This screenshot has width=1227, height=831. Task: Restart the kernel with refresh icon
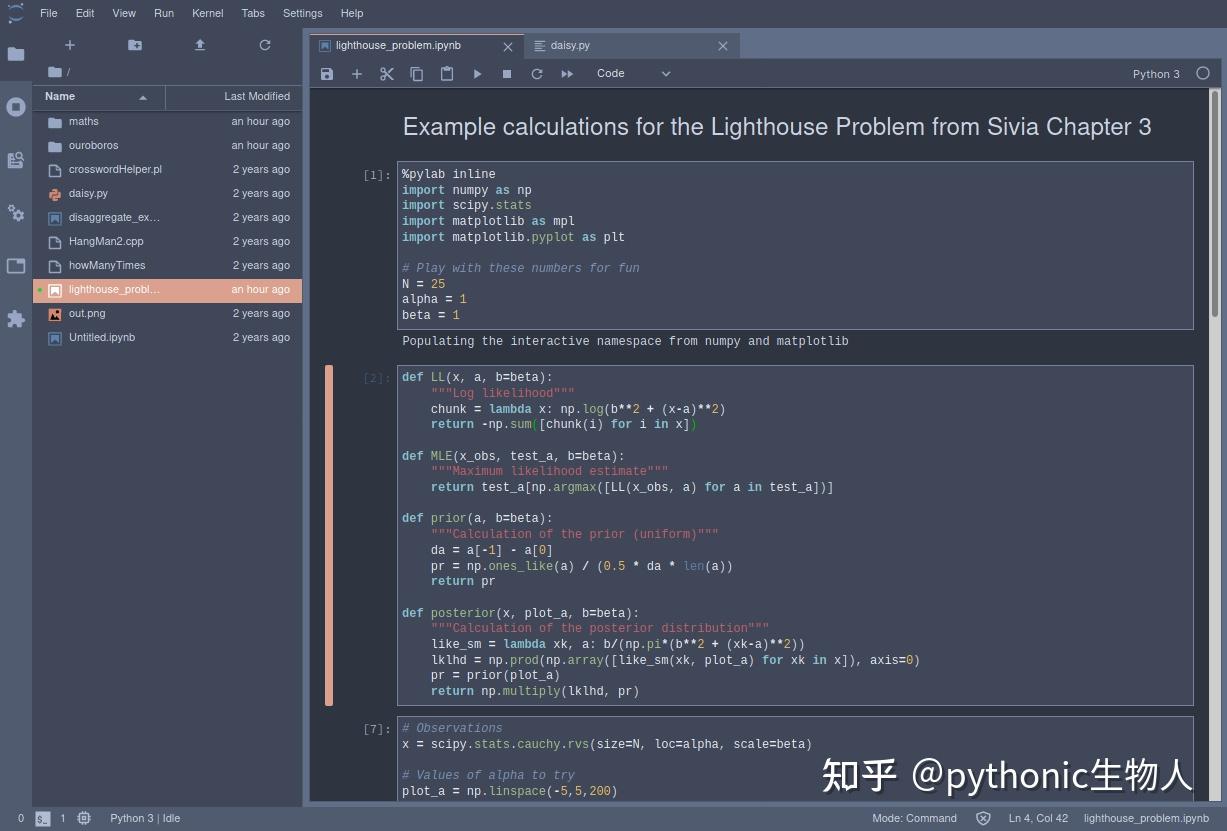coord(537,73)
